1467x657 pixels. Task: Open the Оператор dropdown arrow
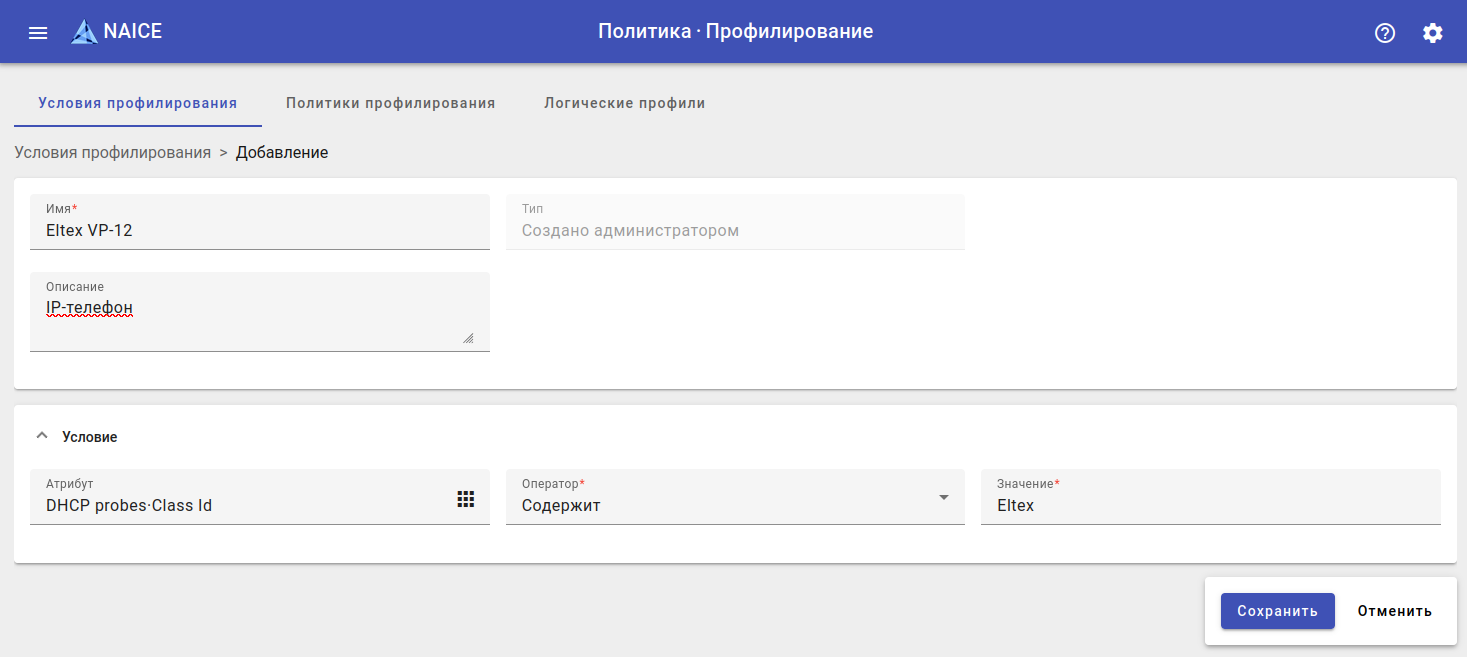(x=943, y=498)
